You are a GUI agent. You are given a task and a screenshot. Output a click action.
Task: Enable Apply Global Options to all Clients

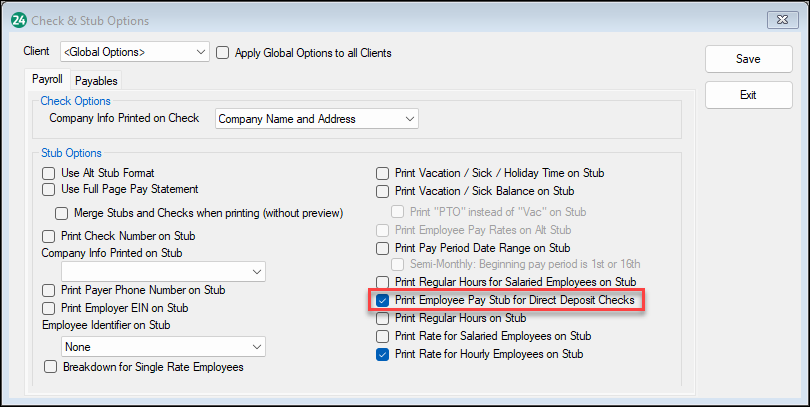tap(223, 52)
